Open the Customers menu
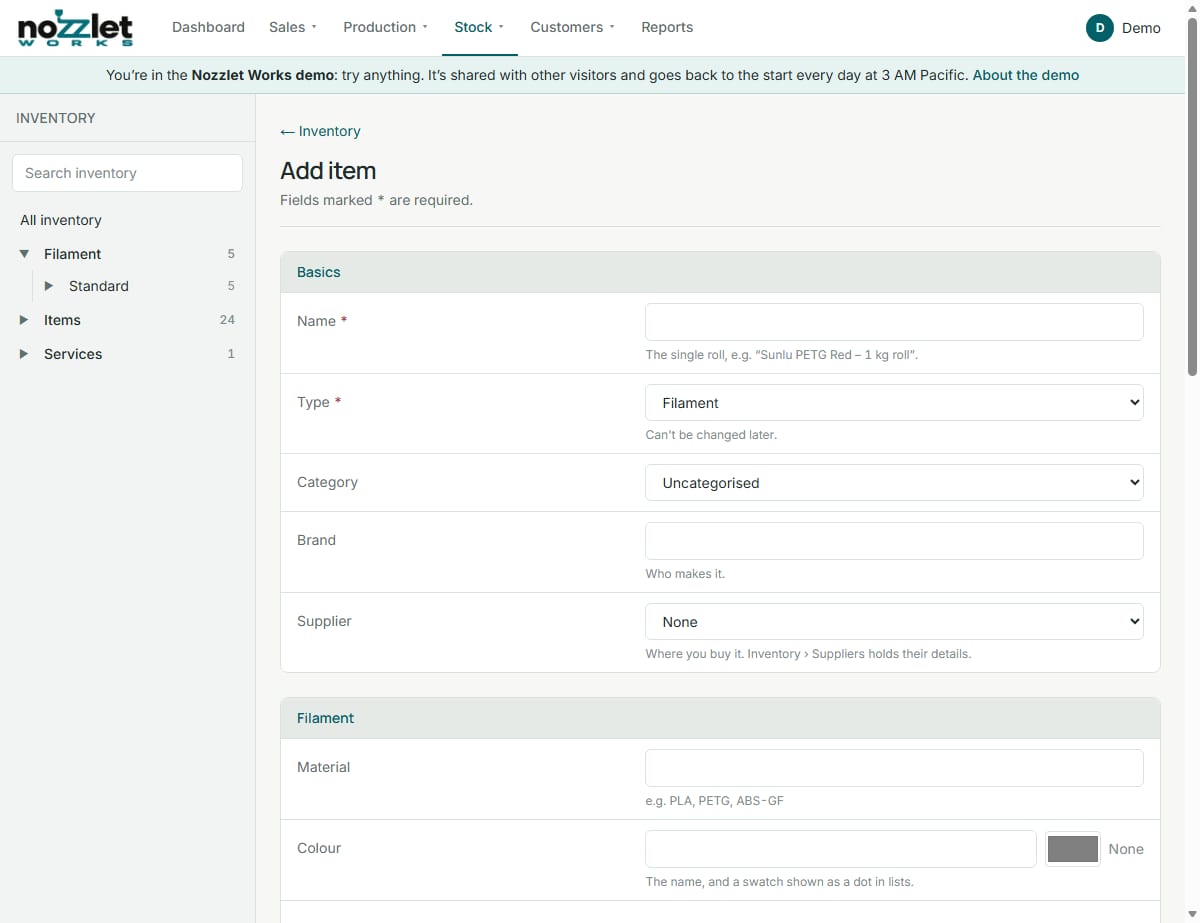This screenshot has width=1200, height=923. click(x=573, y=27)
